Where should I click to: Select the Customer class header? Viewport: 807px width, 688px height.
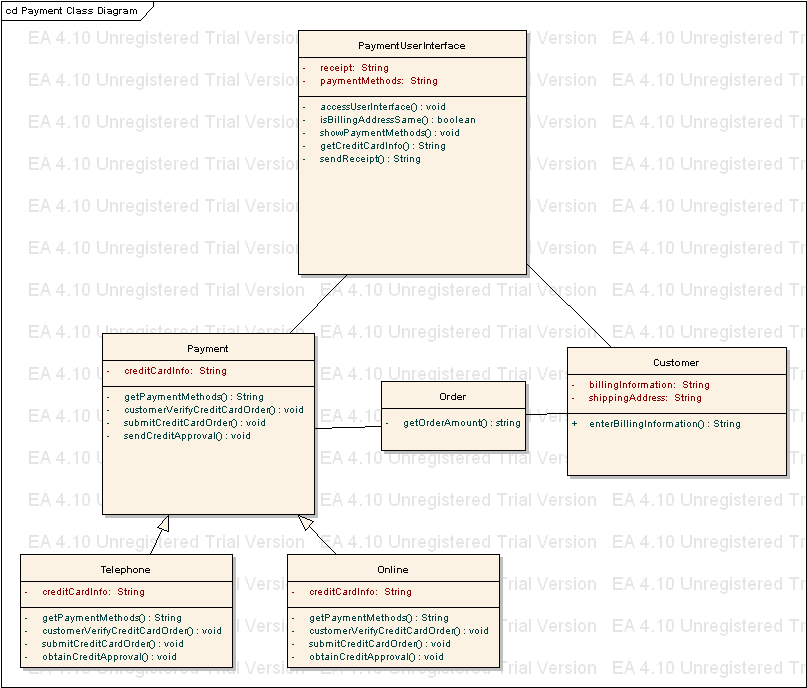pyautogui.click(x=676, y=362)
